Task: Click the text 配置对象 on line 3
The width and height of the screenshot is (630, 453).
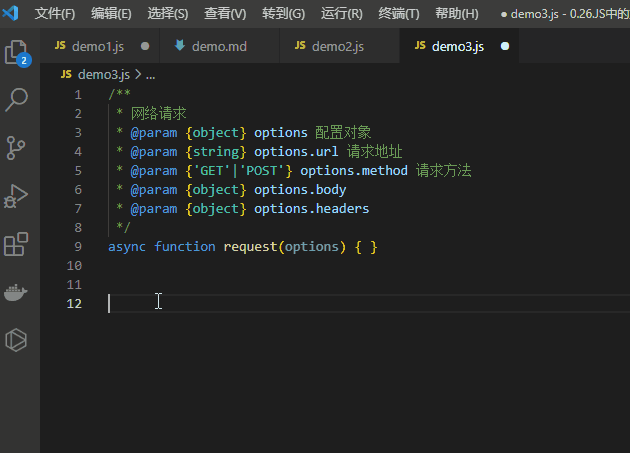Action: (343, 132)
